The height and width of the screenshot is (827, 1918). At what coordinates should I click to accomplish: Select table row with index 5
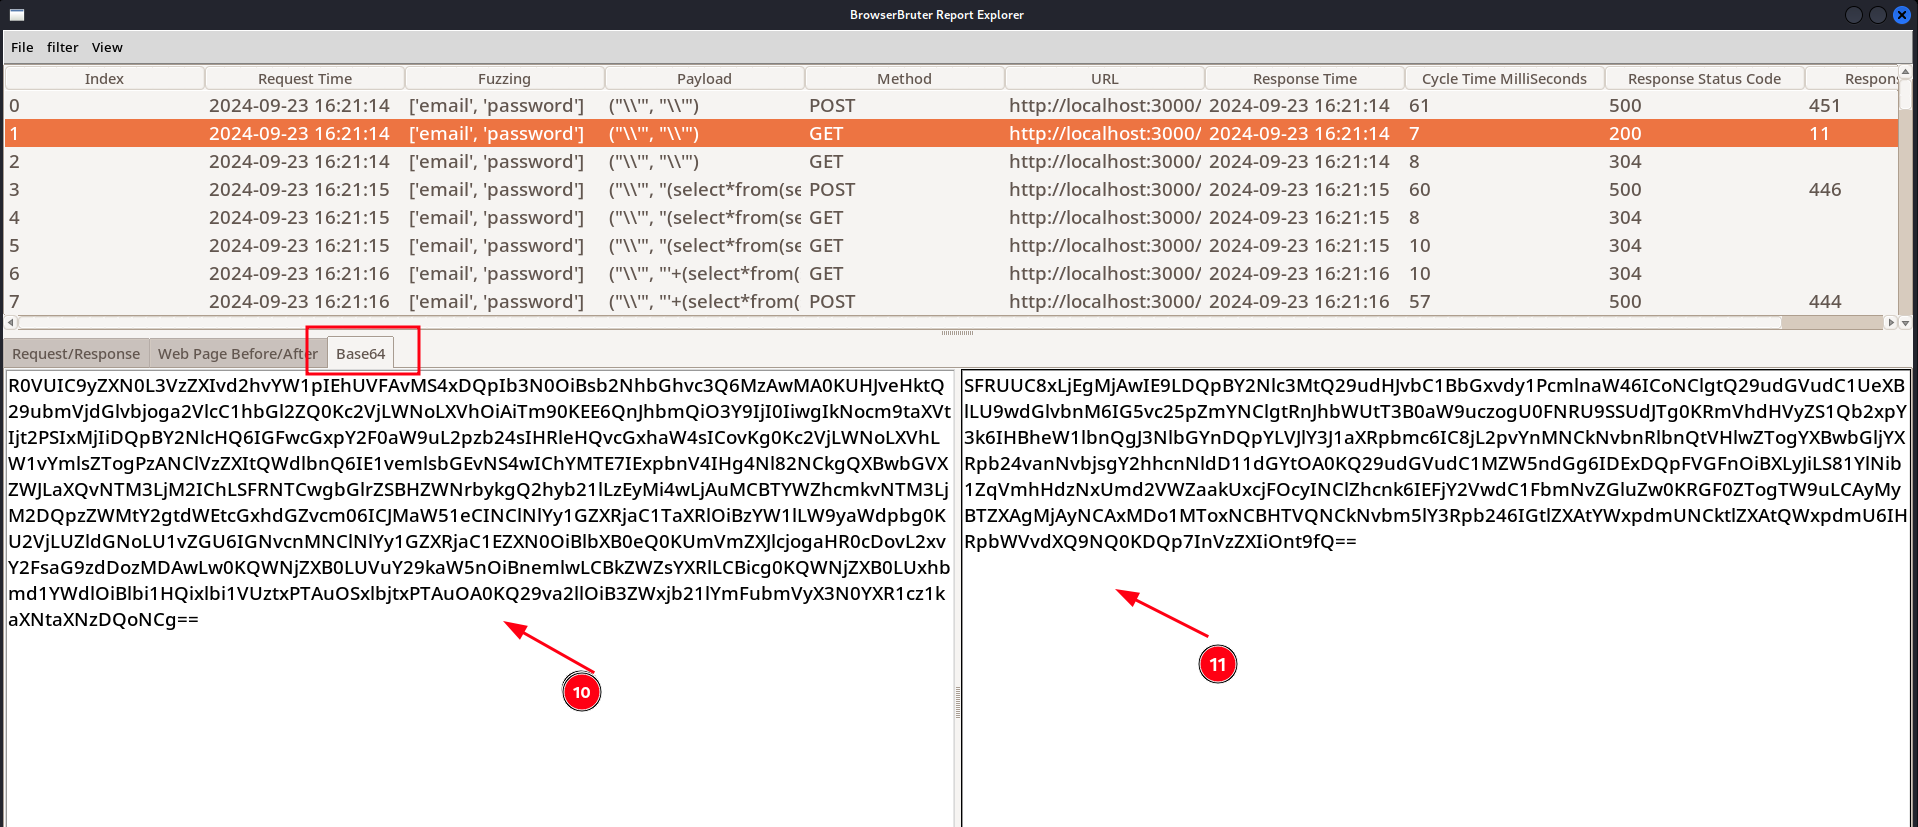click(951, 245)
